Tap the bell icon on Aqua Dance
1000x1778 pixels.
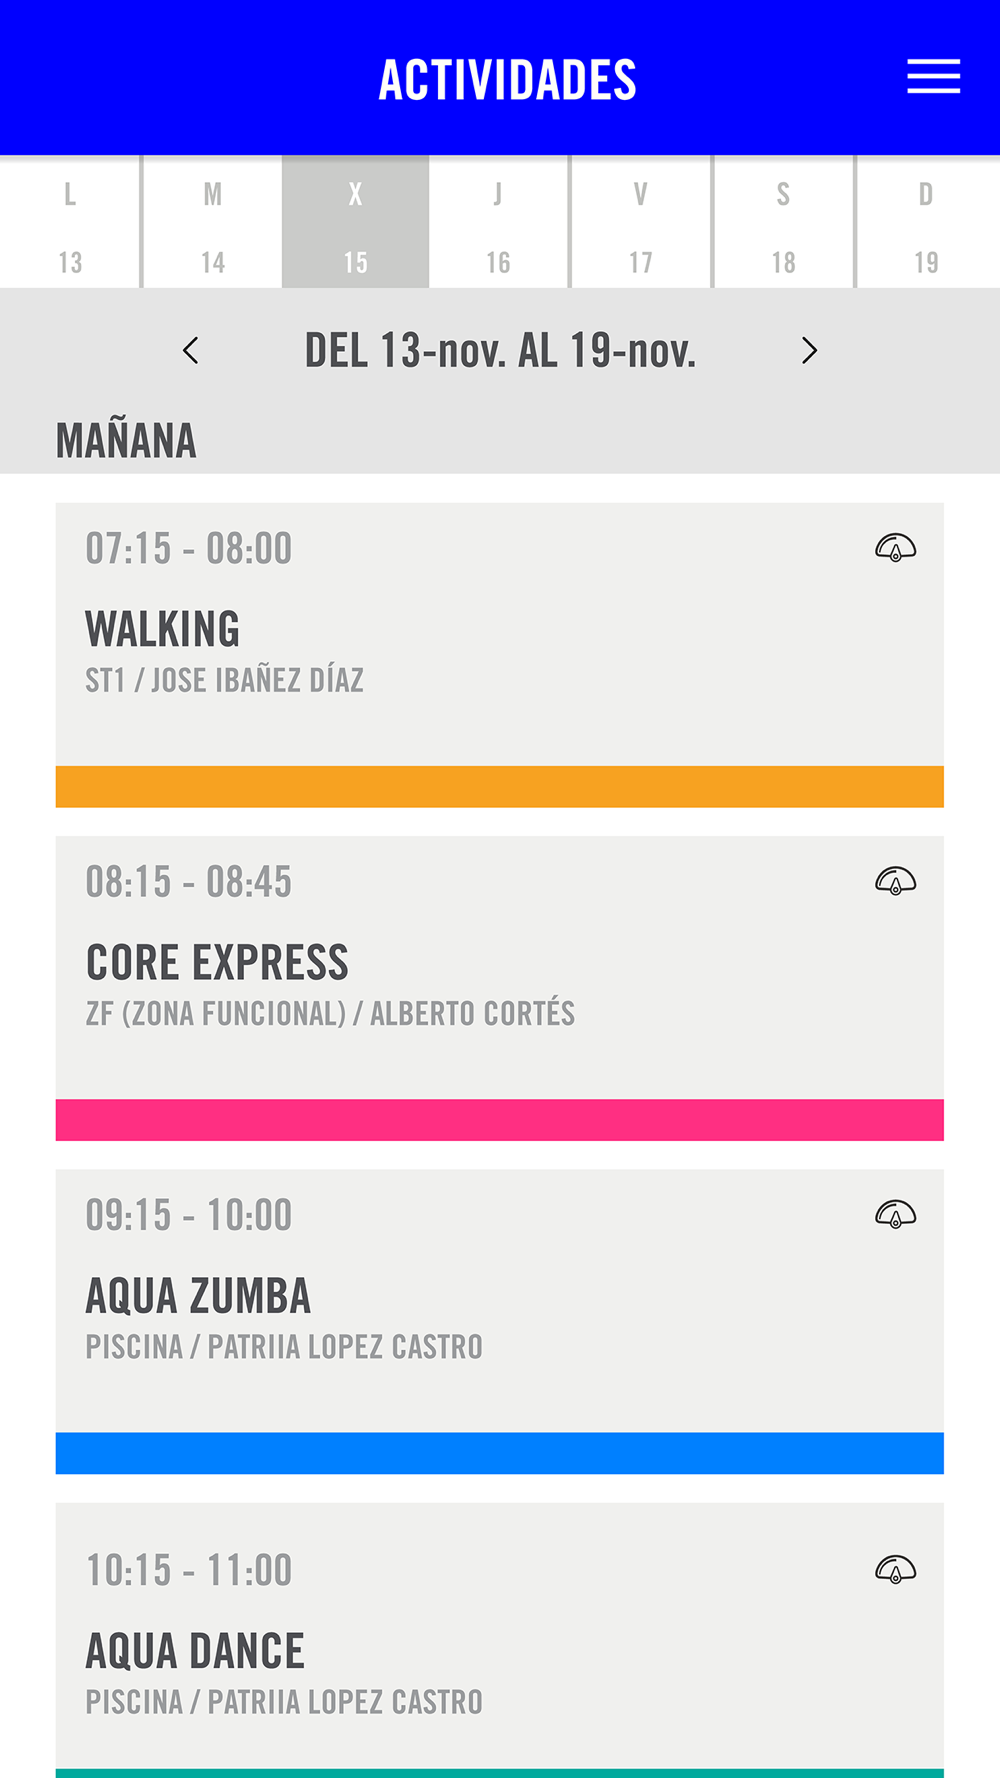(x=895, y=1569)
